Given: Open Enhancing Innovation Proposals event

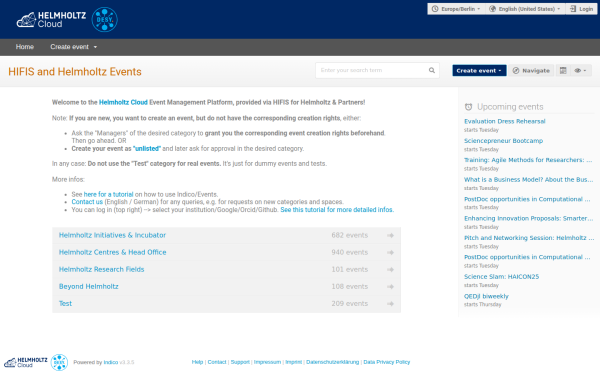Looking at the screenshot, I should pyautogui.click(x=528, y=218).
